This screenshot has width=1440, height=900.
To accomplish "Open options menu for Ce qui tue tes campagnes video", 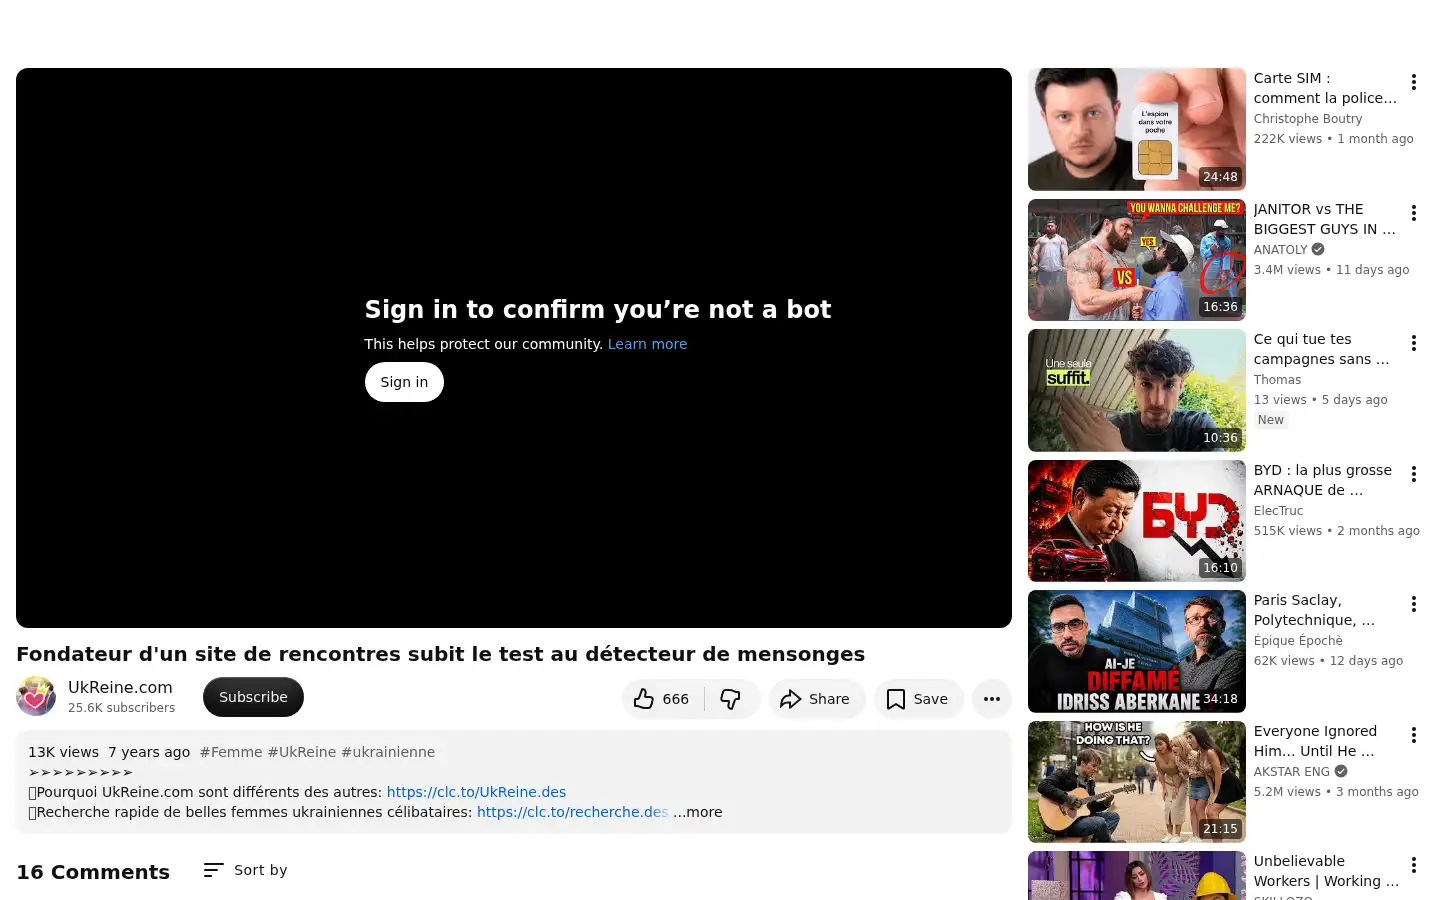I will click(x=1414, y=343).
